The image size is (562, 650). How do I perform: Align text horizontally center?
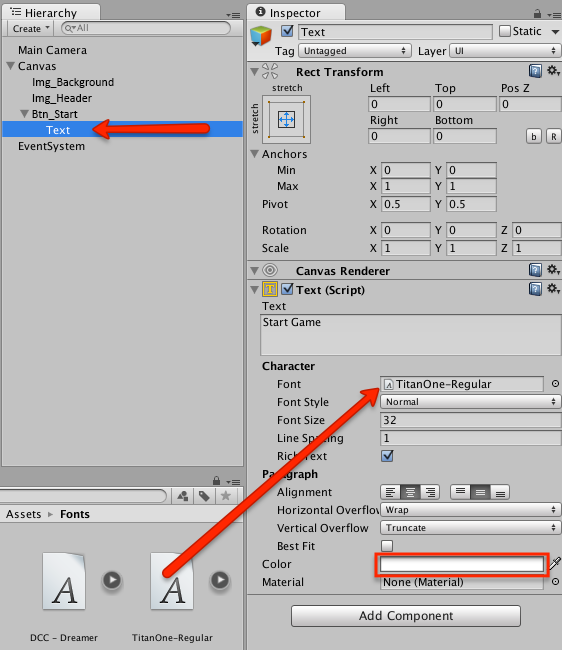coord(410,492)
